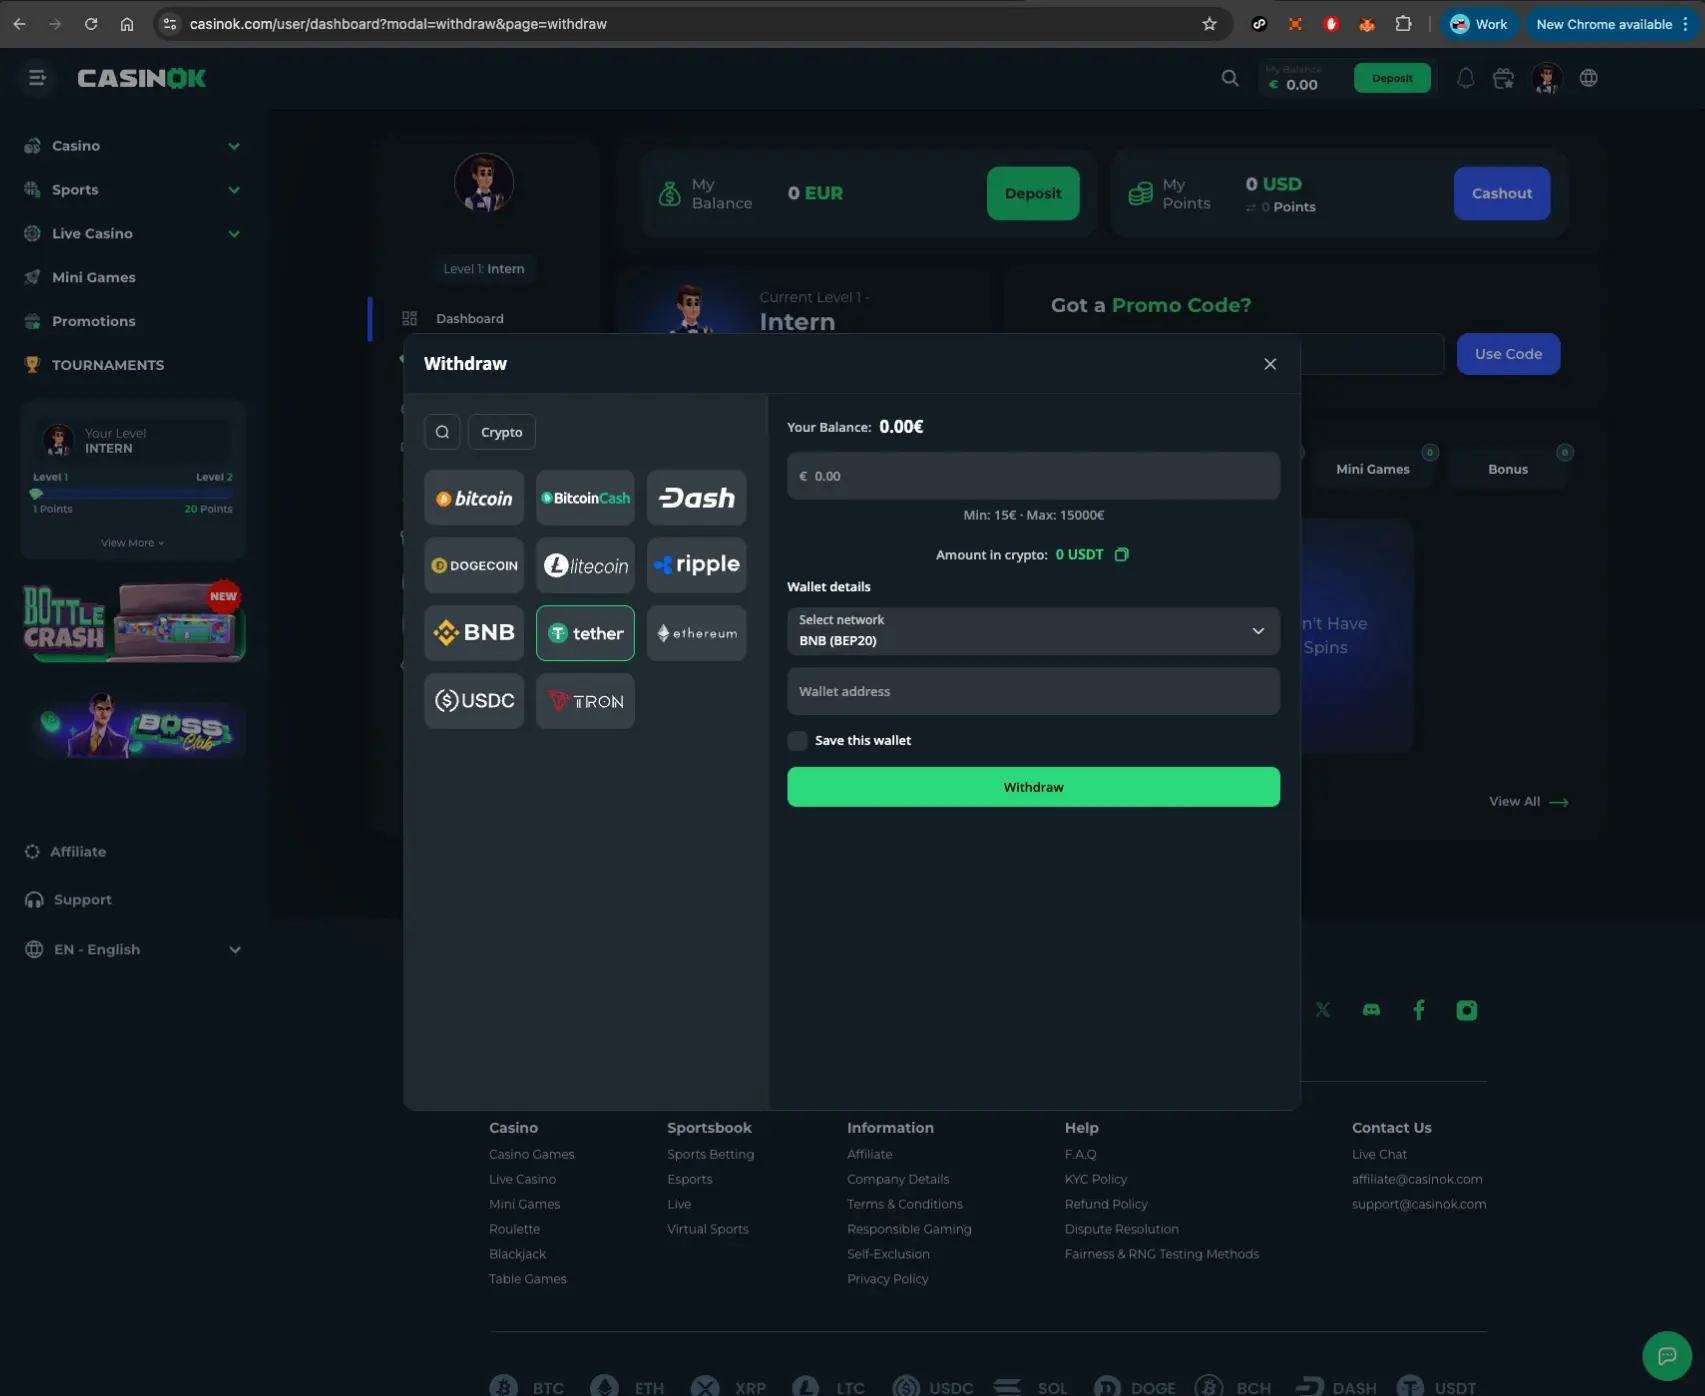Go to TOURNAMENTS in the sidebar

tap(107, 365)
